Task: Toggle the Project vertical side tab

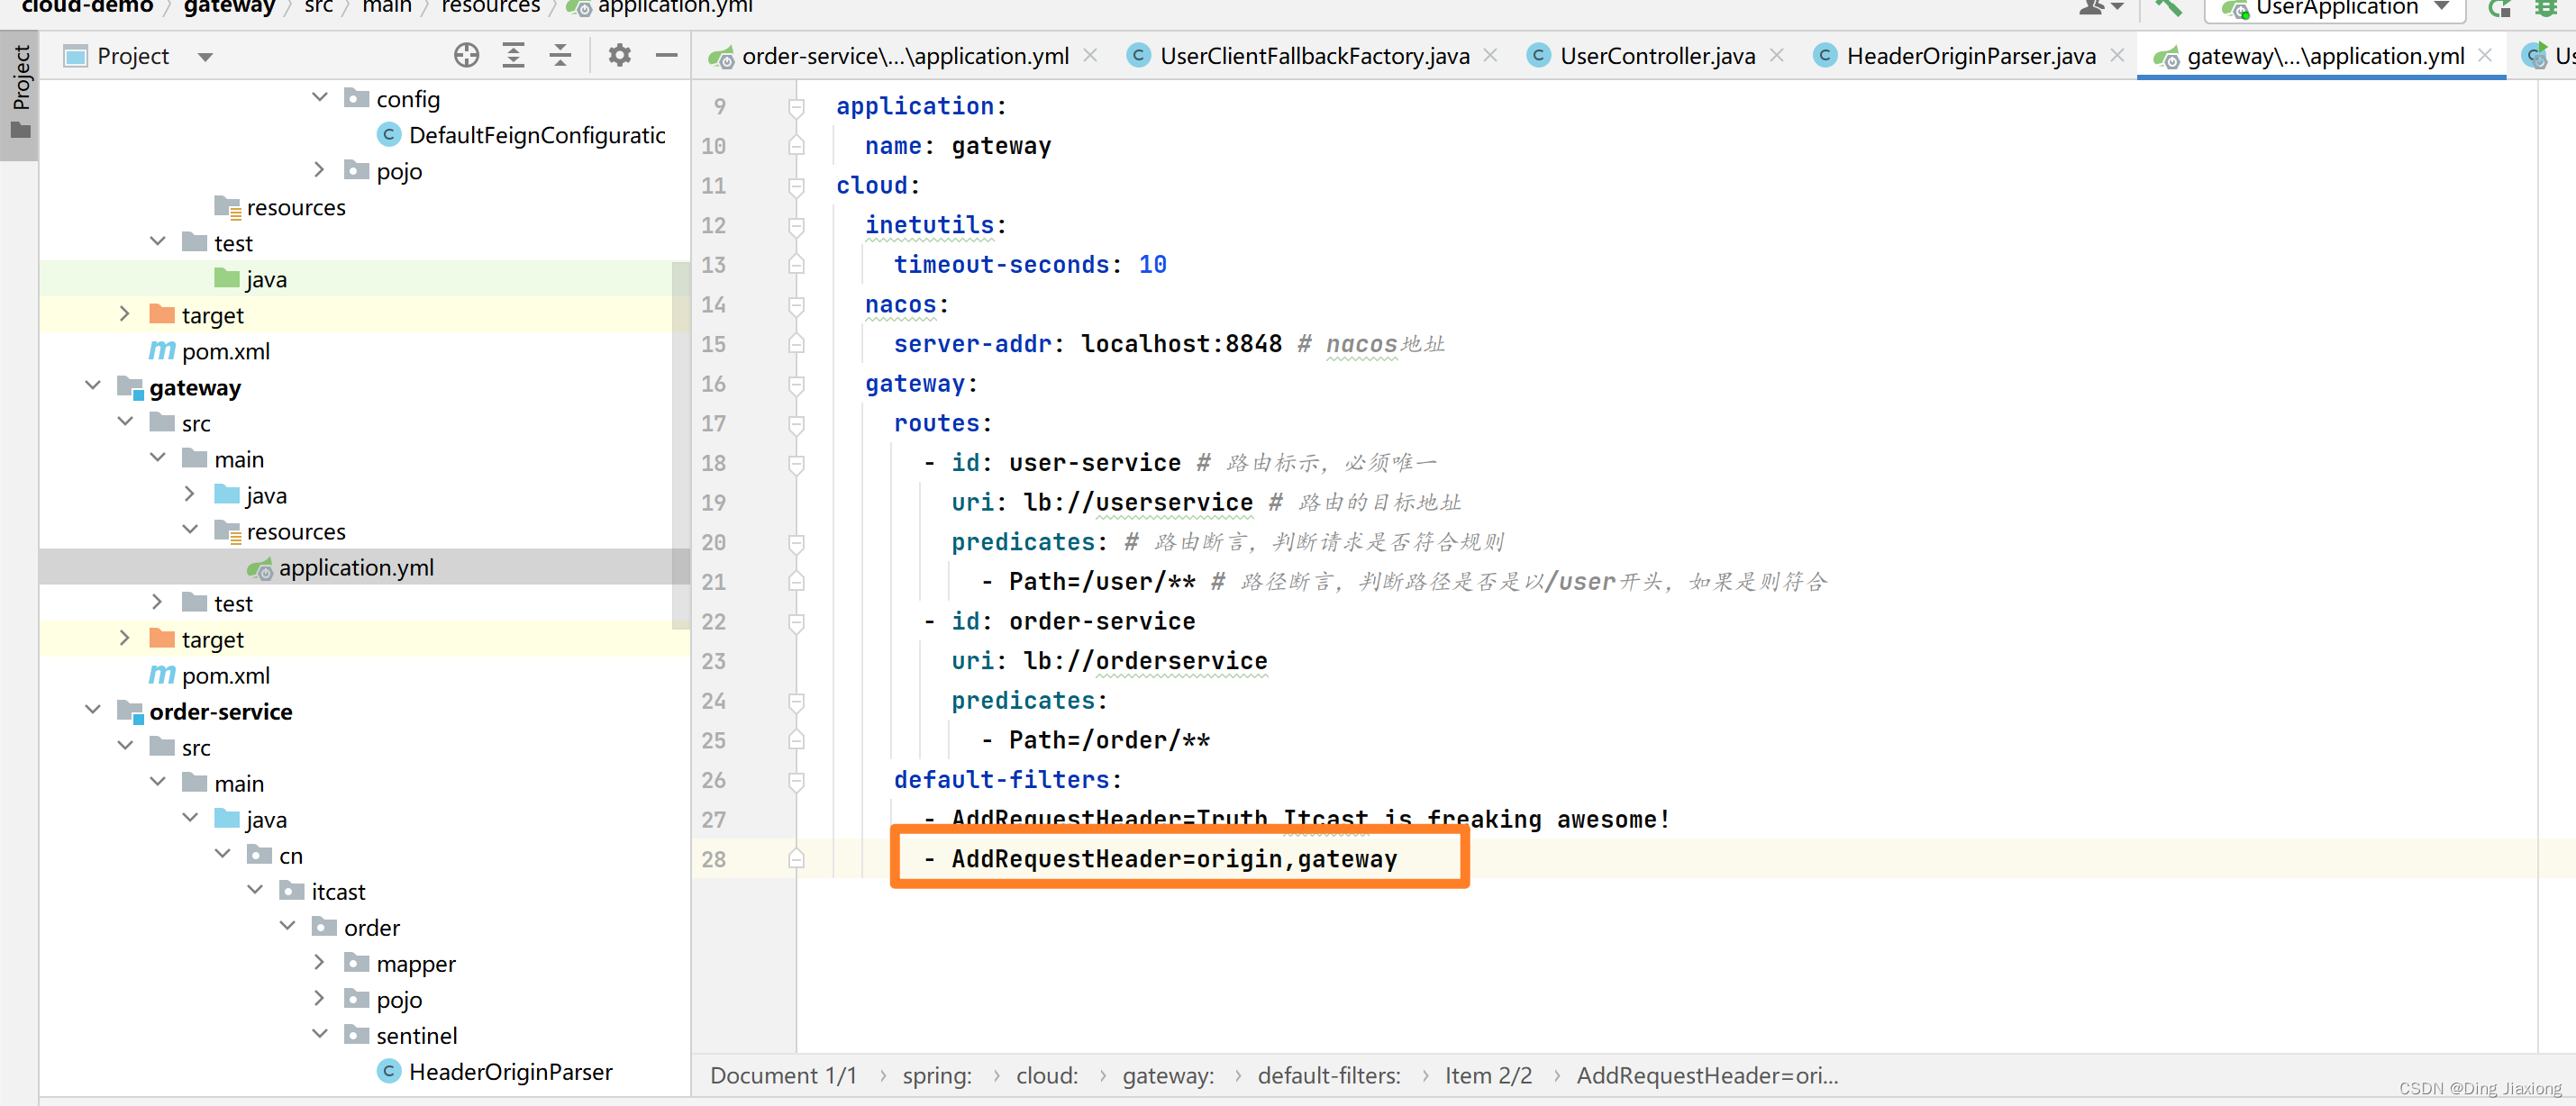Action: [20, 95]
